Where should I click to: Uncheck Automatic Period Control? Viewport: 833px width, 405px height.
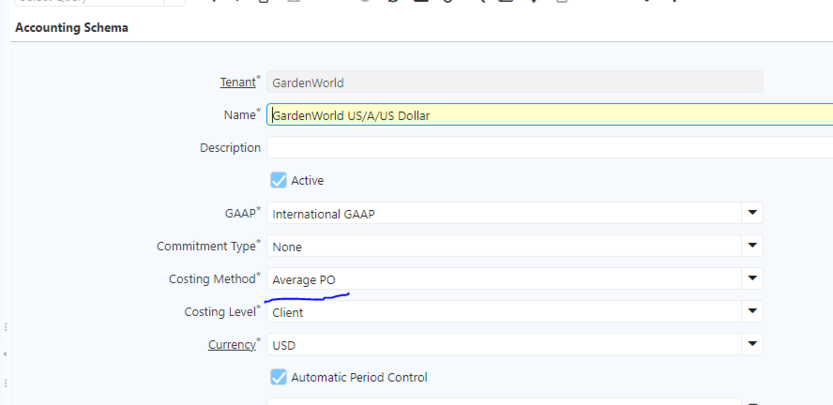point(279,377)
